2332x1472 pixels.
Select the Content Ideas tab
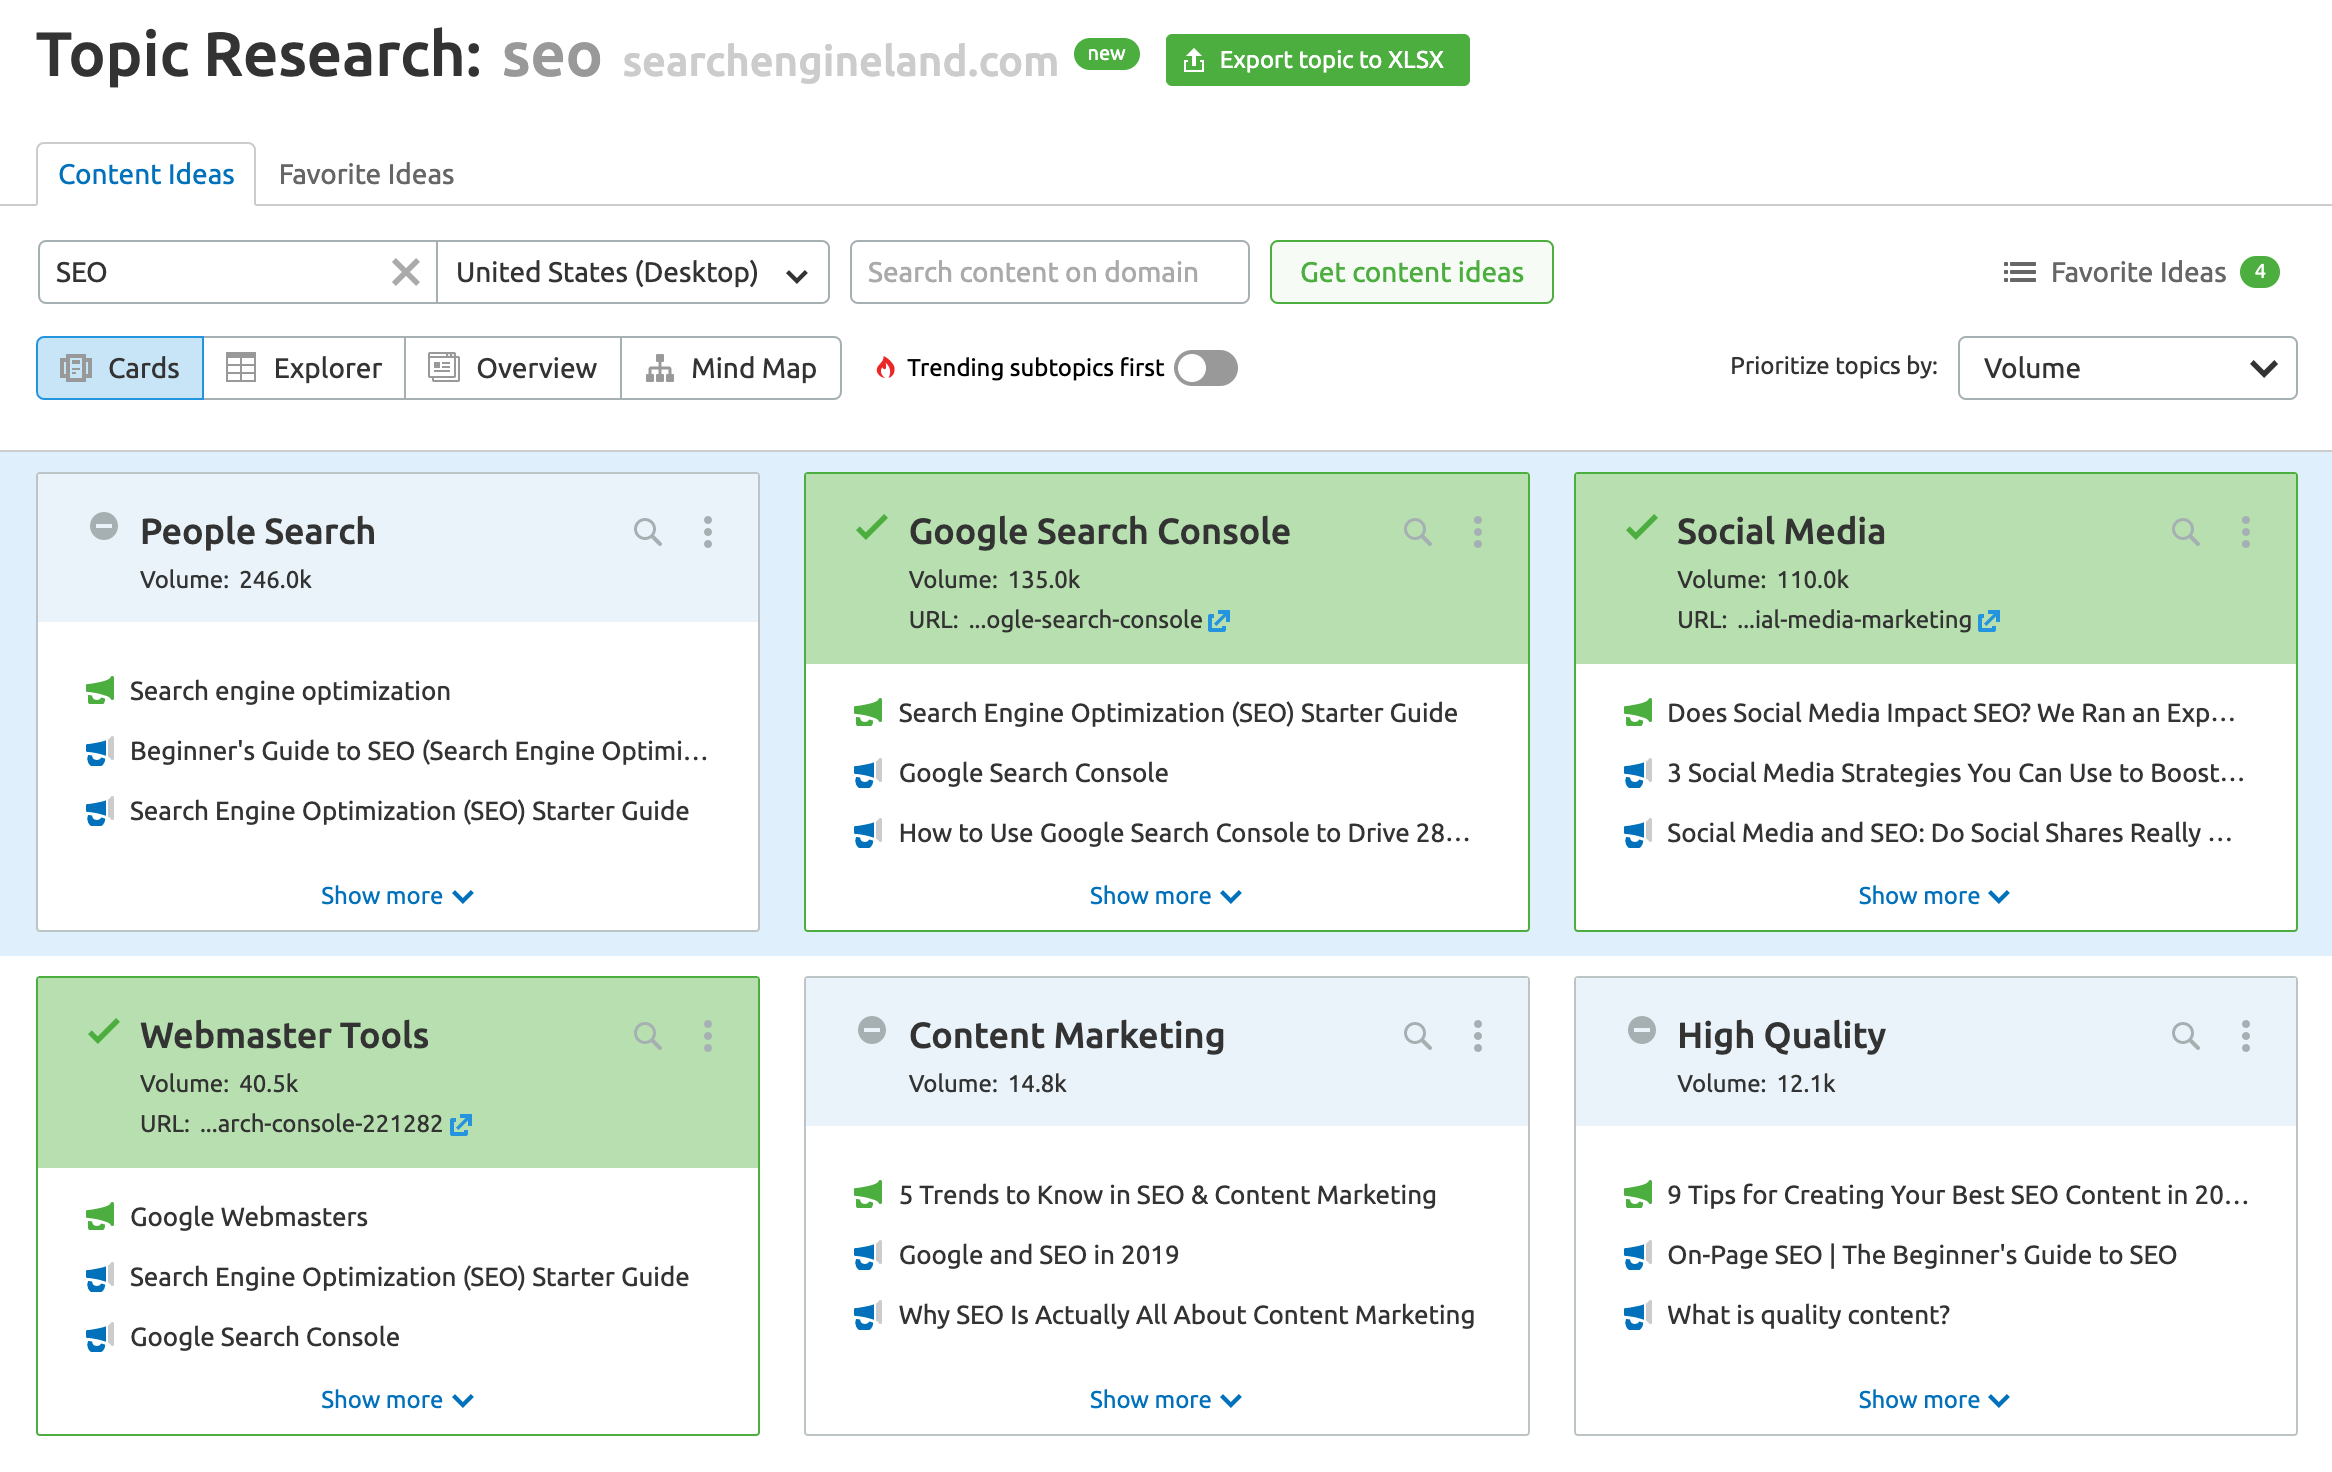[146, 173]
